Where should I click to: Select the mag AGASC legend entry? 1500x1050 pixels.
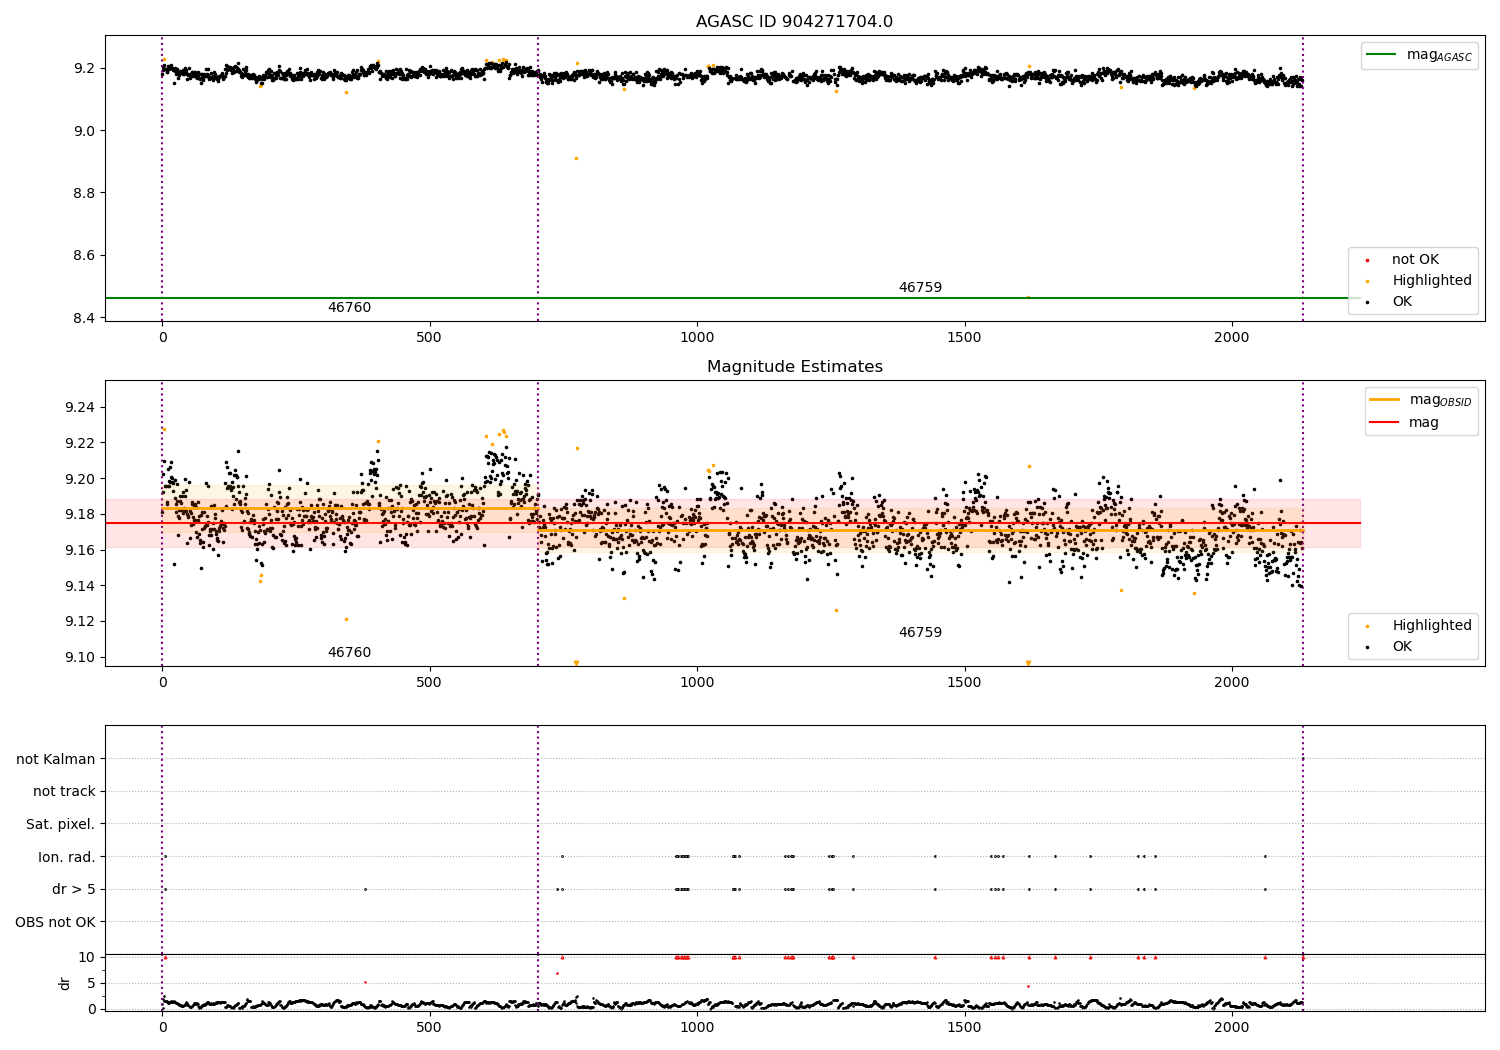1419,55
